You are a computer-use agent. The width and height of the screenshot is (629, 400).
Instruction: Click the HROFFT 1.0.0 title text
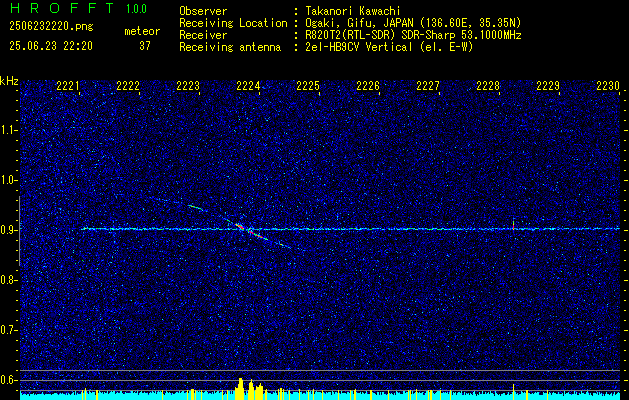79,8
